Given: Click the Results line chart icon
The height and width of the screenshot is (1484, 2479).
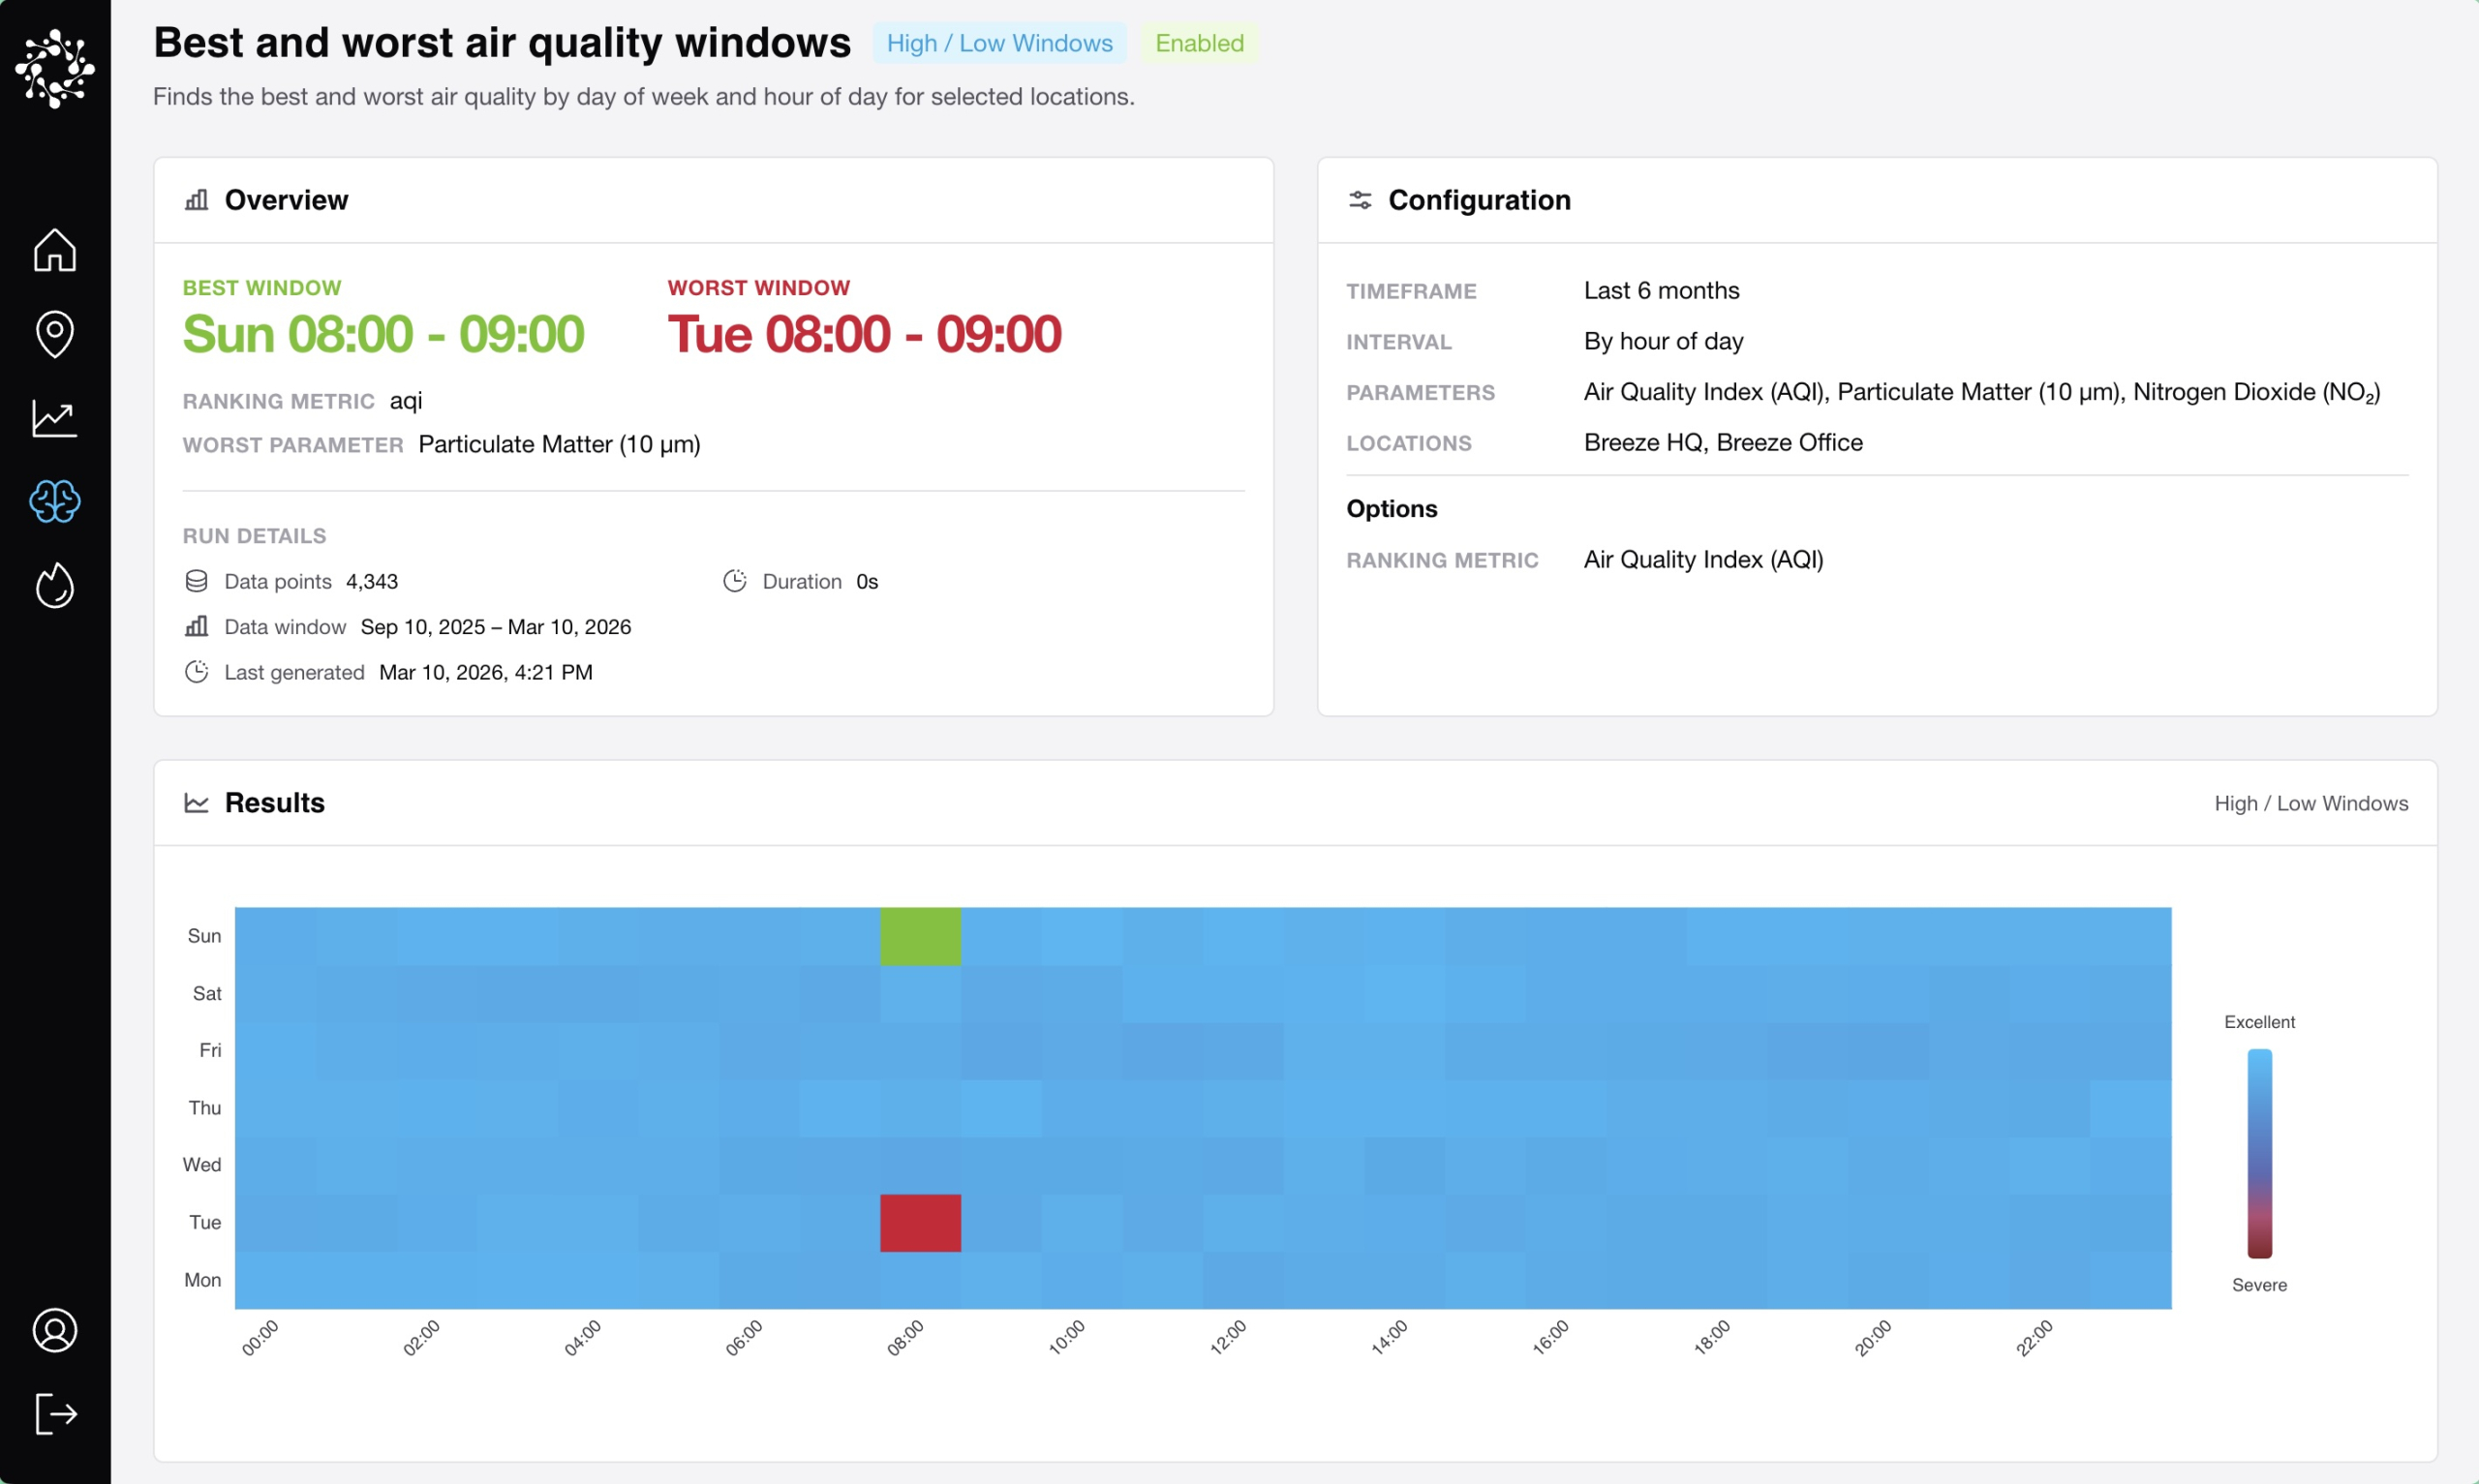Looking at the screenshot, I should [197, 803].
